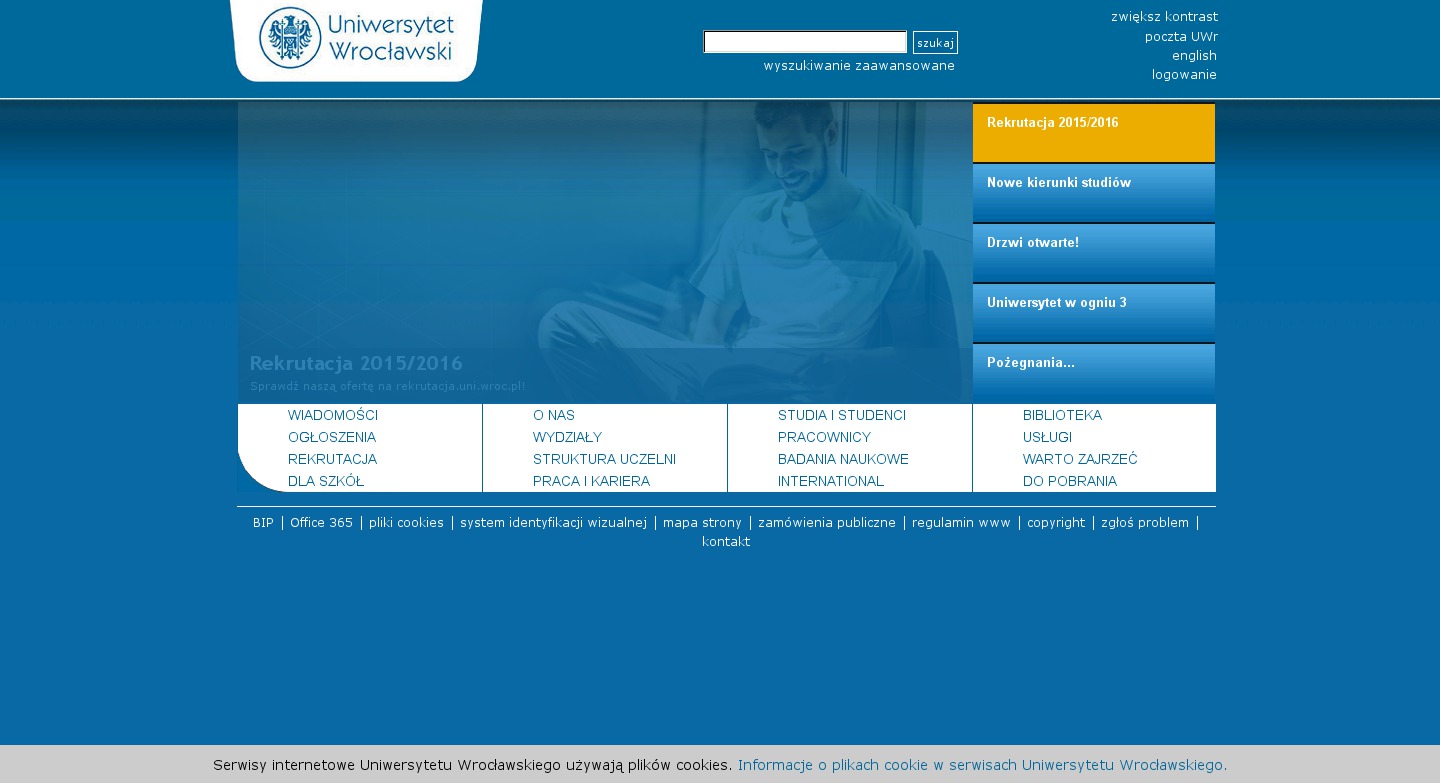Open the PRACA I KARIERA menu item
Screen dimensions: 1440x783
pos(591,481)
